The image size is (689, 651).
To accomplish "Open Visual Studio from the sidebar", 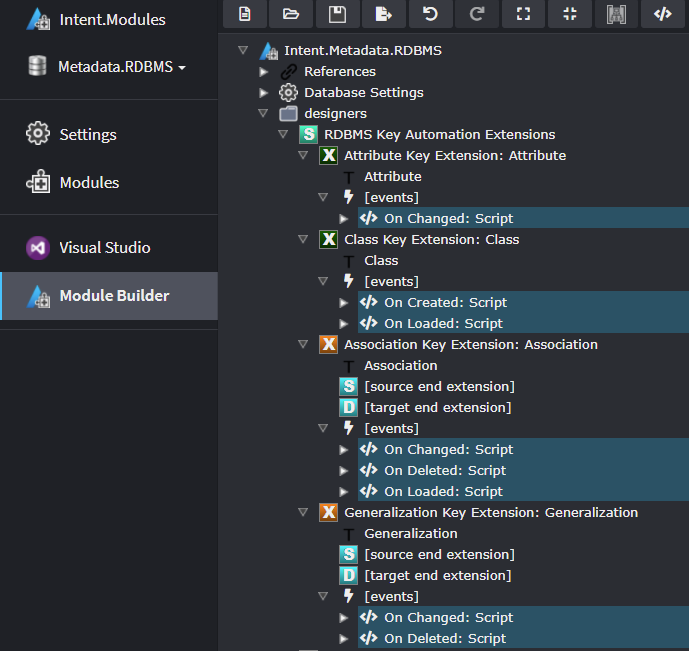I will (x=104, y=248).
